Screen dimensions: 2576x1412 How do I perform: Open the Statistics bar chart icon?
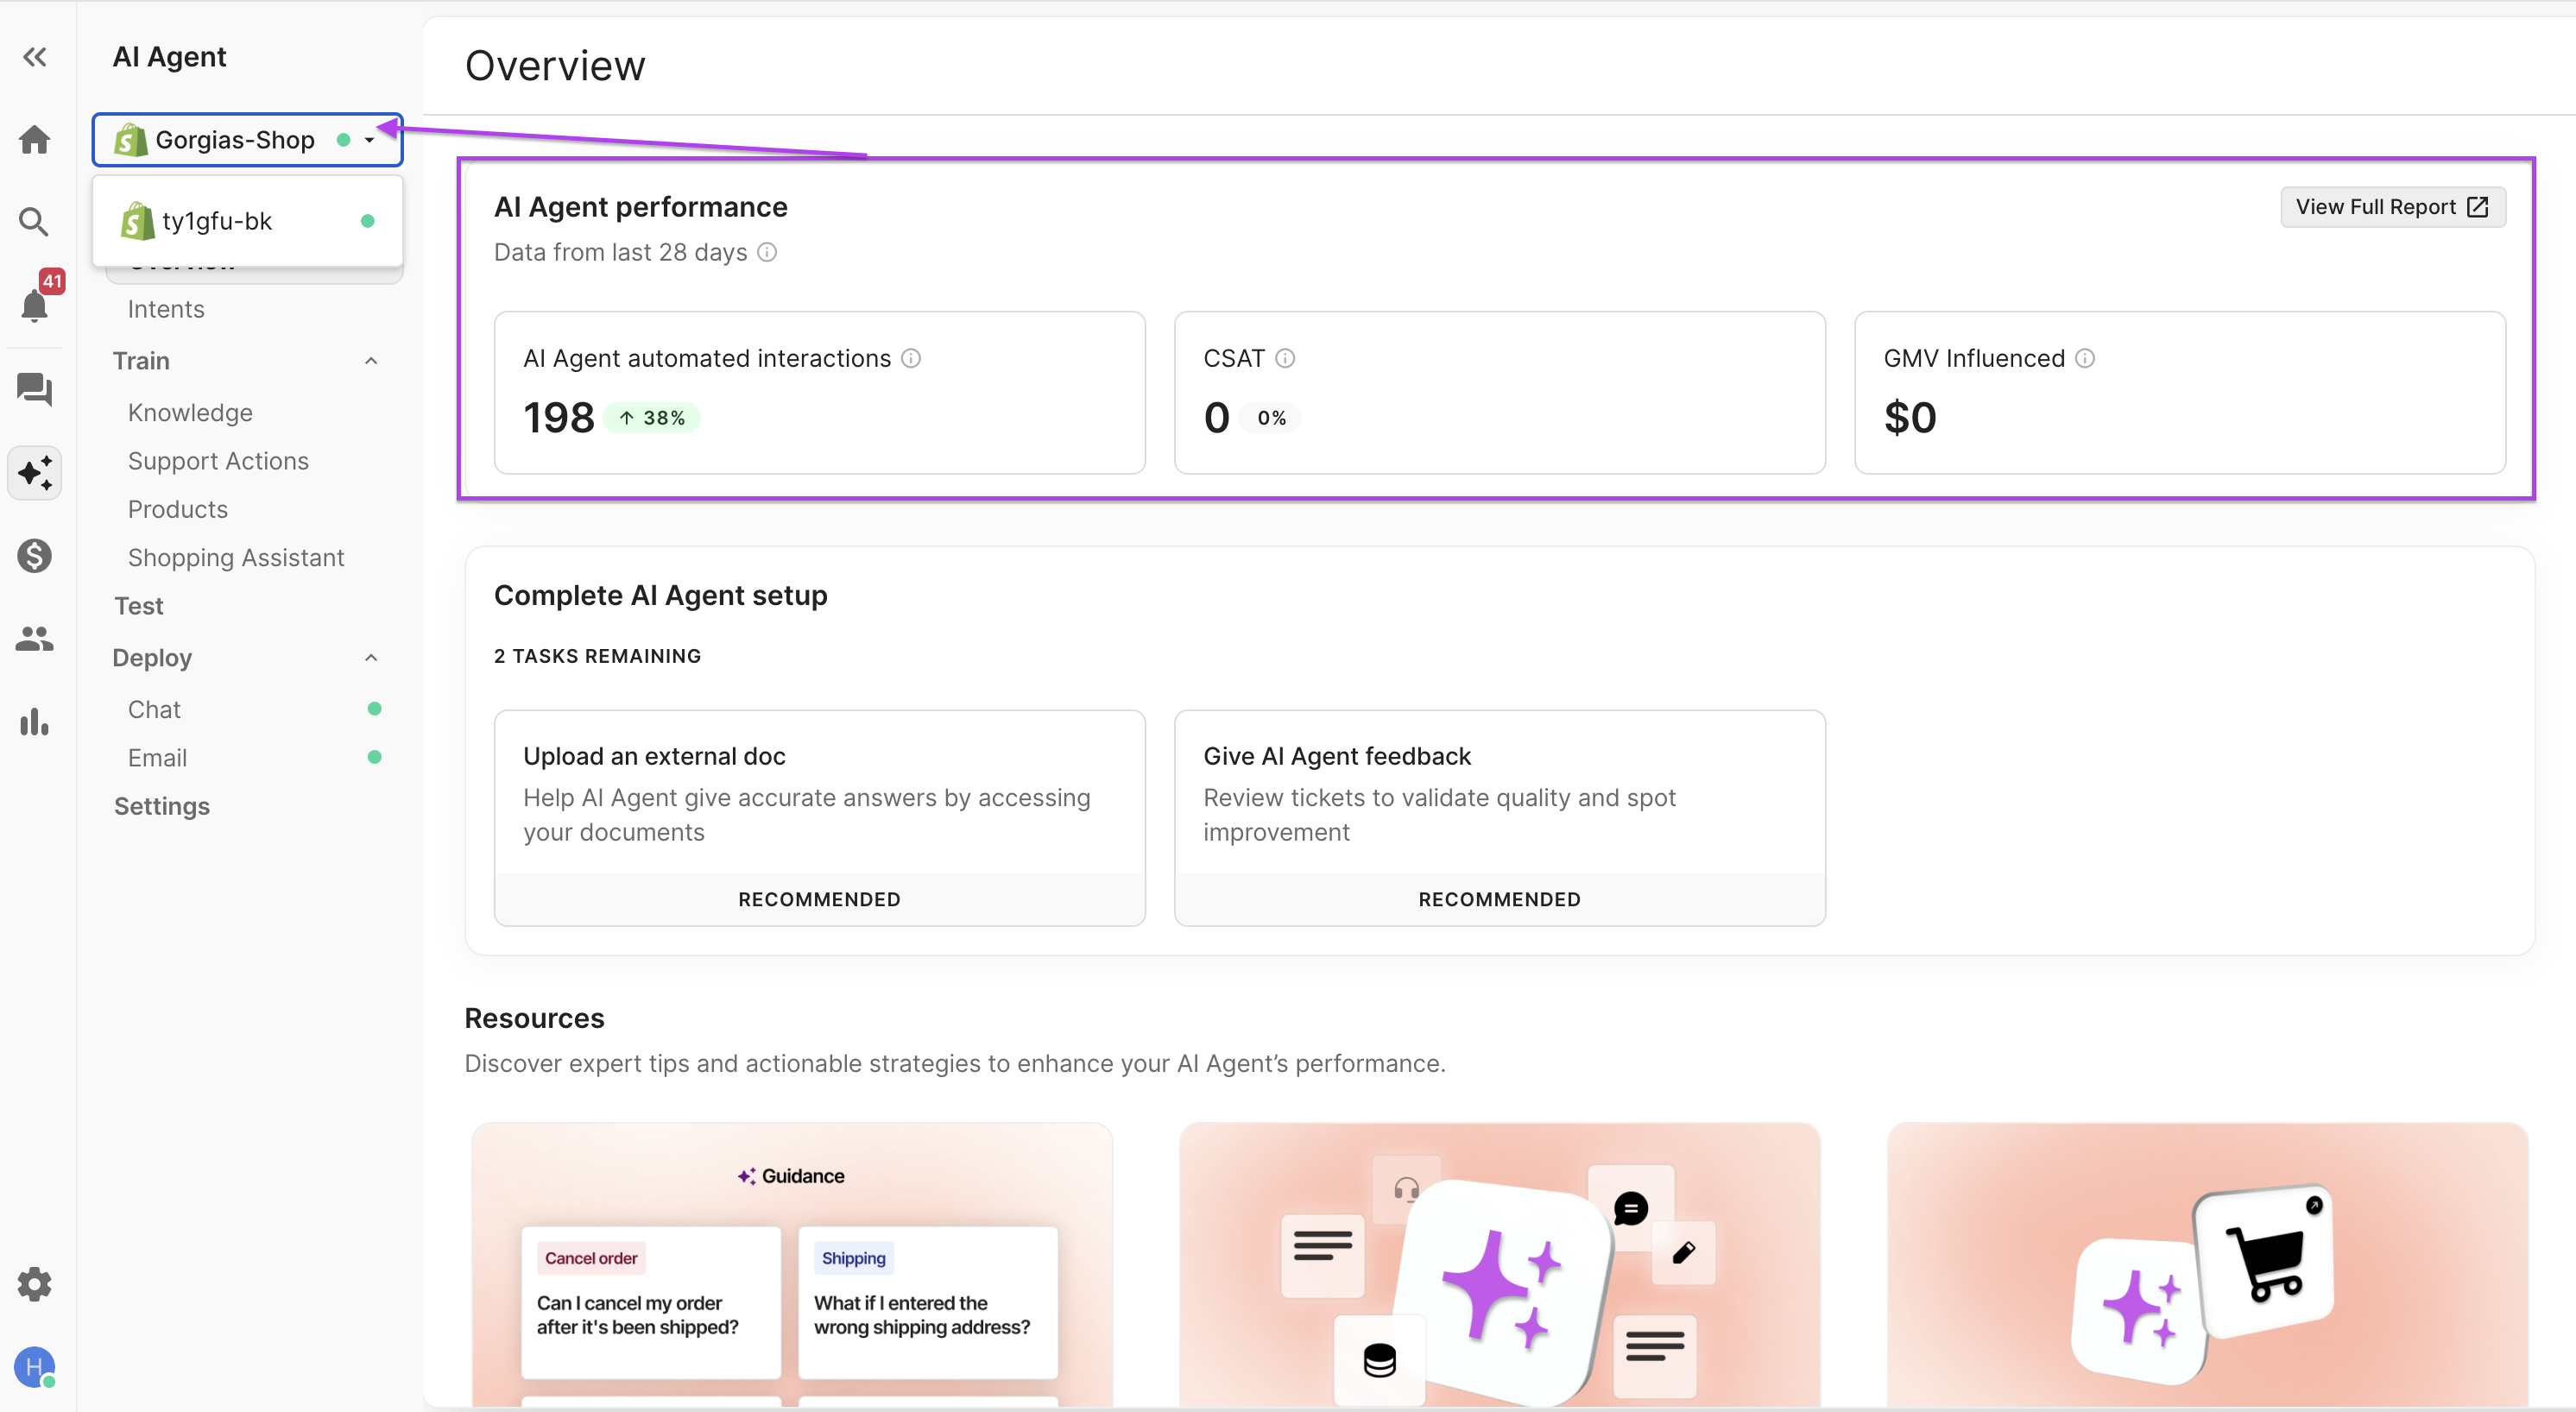click(x=35, y=721)
